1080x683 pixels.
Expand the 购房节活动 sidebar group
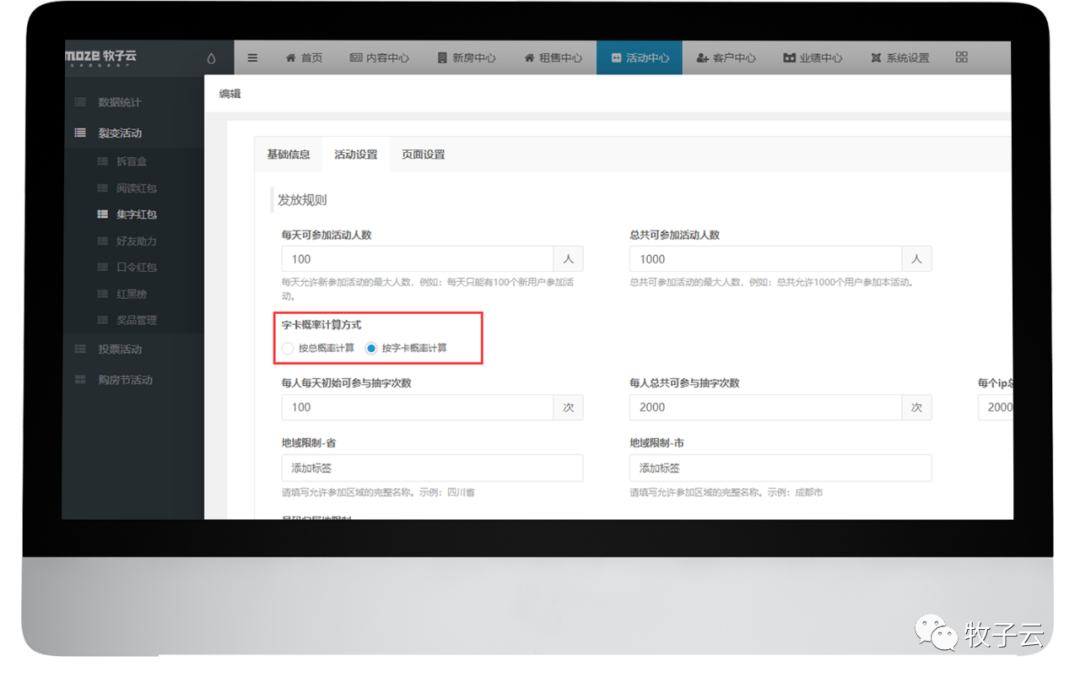point(124,380)
